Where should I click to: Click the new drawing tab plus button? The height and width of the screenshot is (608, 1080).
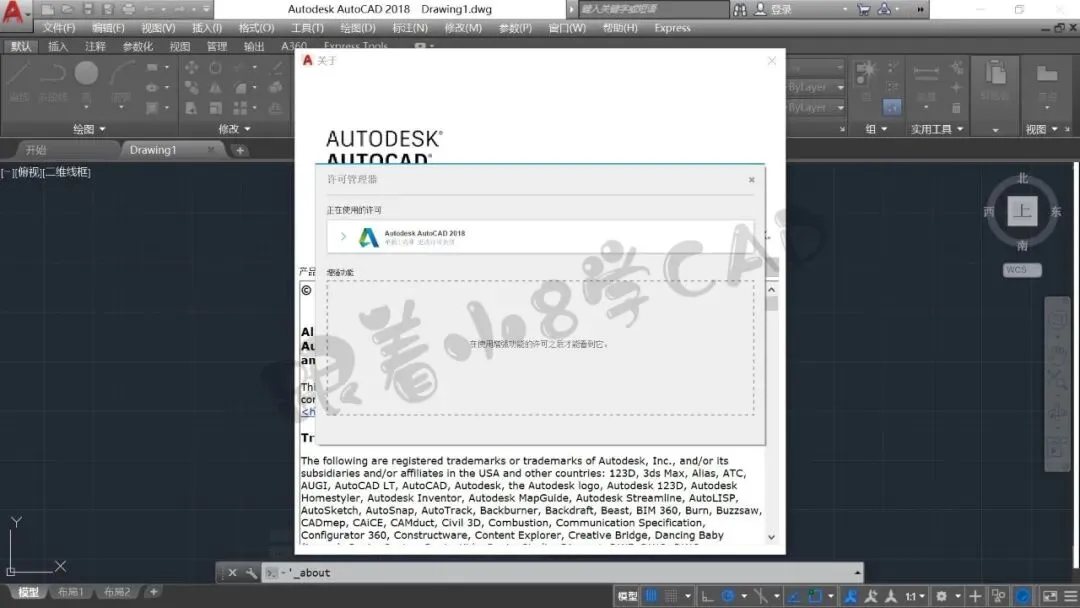(x=240, y=150)
